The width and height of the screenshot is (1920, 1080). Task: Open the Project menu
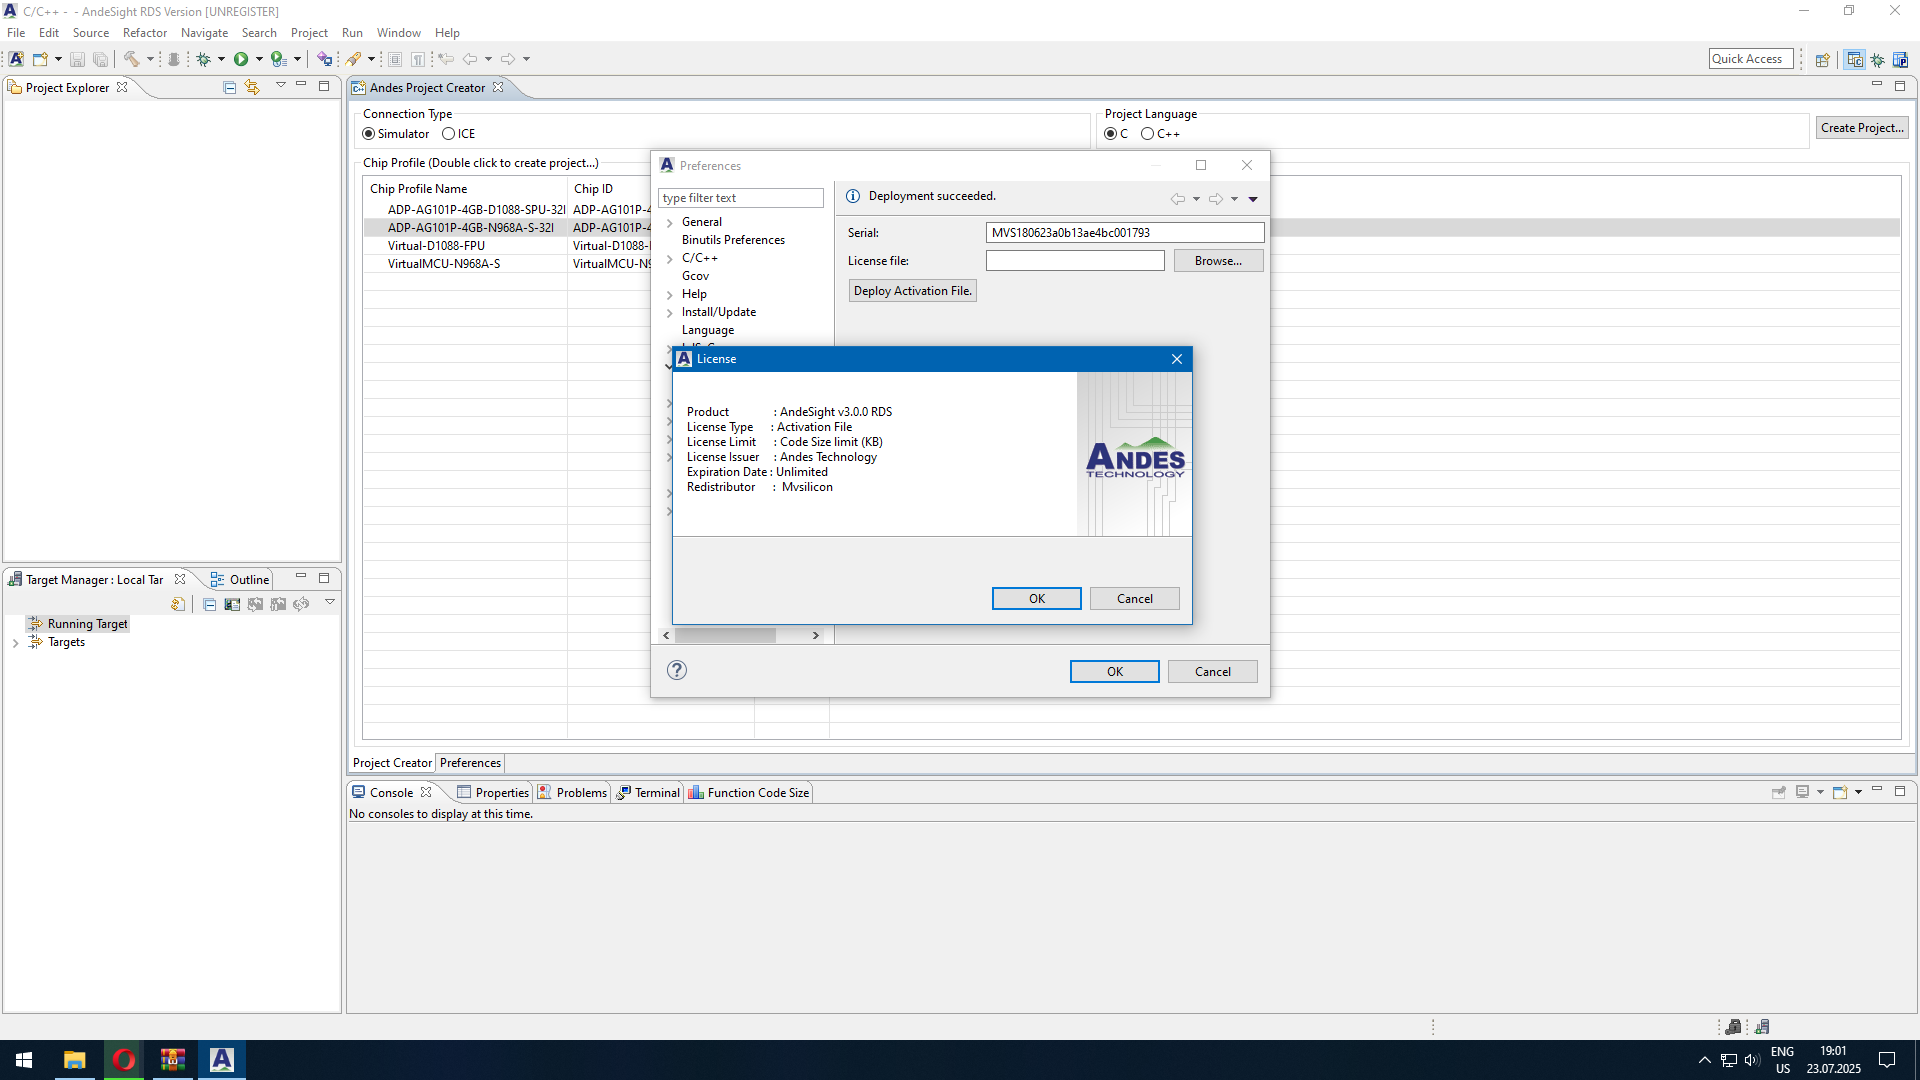[309, 33]
